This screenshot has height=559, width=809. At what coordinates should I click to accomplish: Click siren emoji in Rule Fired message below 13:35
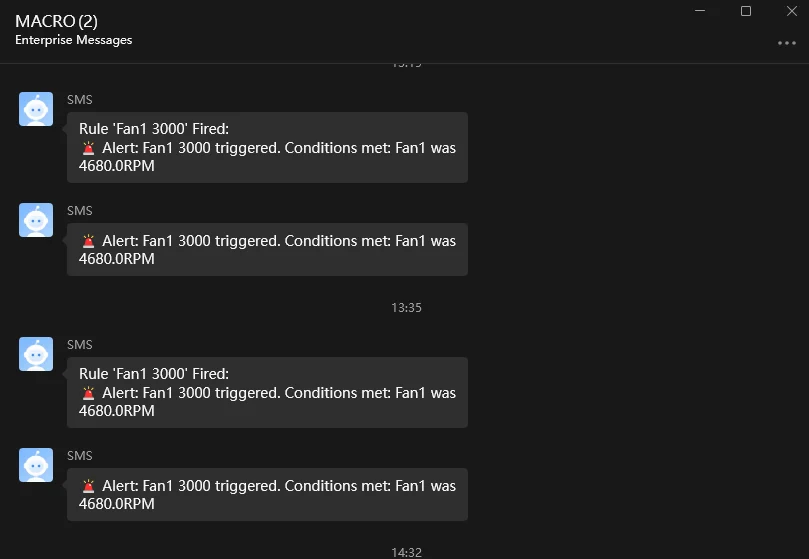pos(89,393)
